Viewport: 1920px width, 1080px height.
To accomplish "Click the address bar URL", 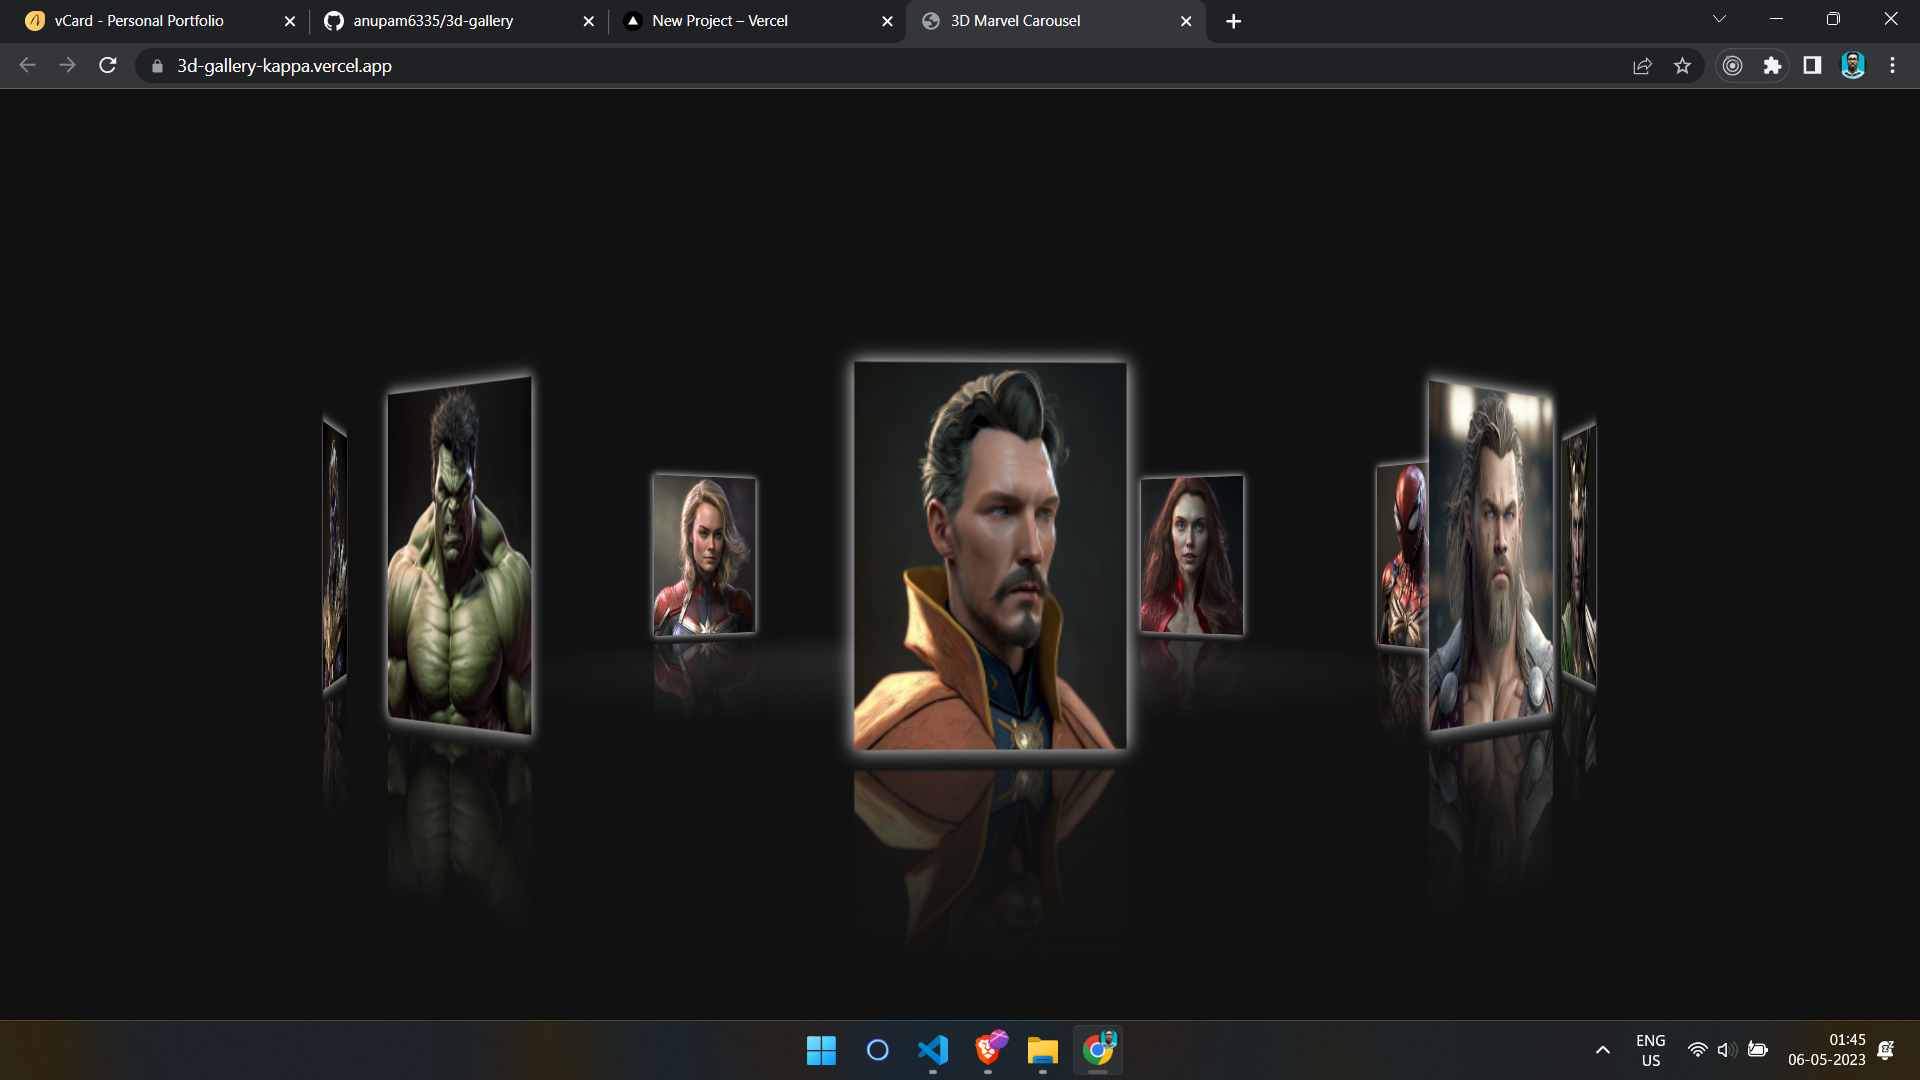I will point(284,66).
